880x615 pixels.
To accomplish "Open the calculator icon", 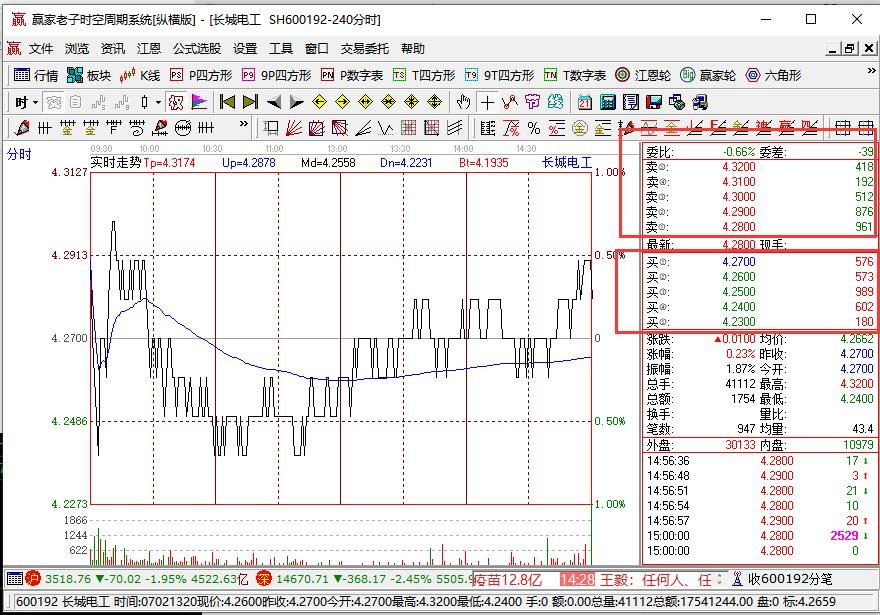I will point(608,102).
